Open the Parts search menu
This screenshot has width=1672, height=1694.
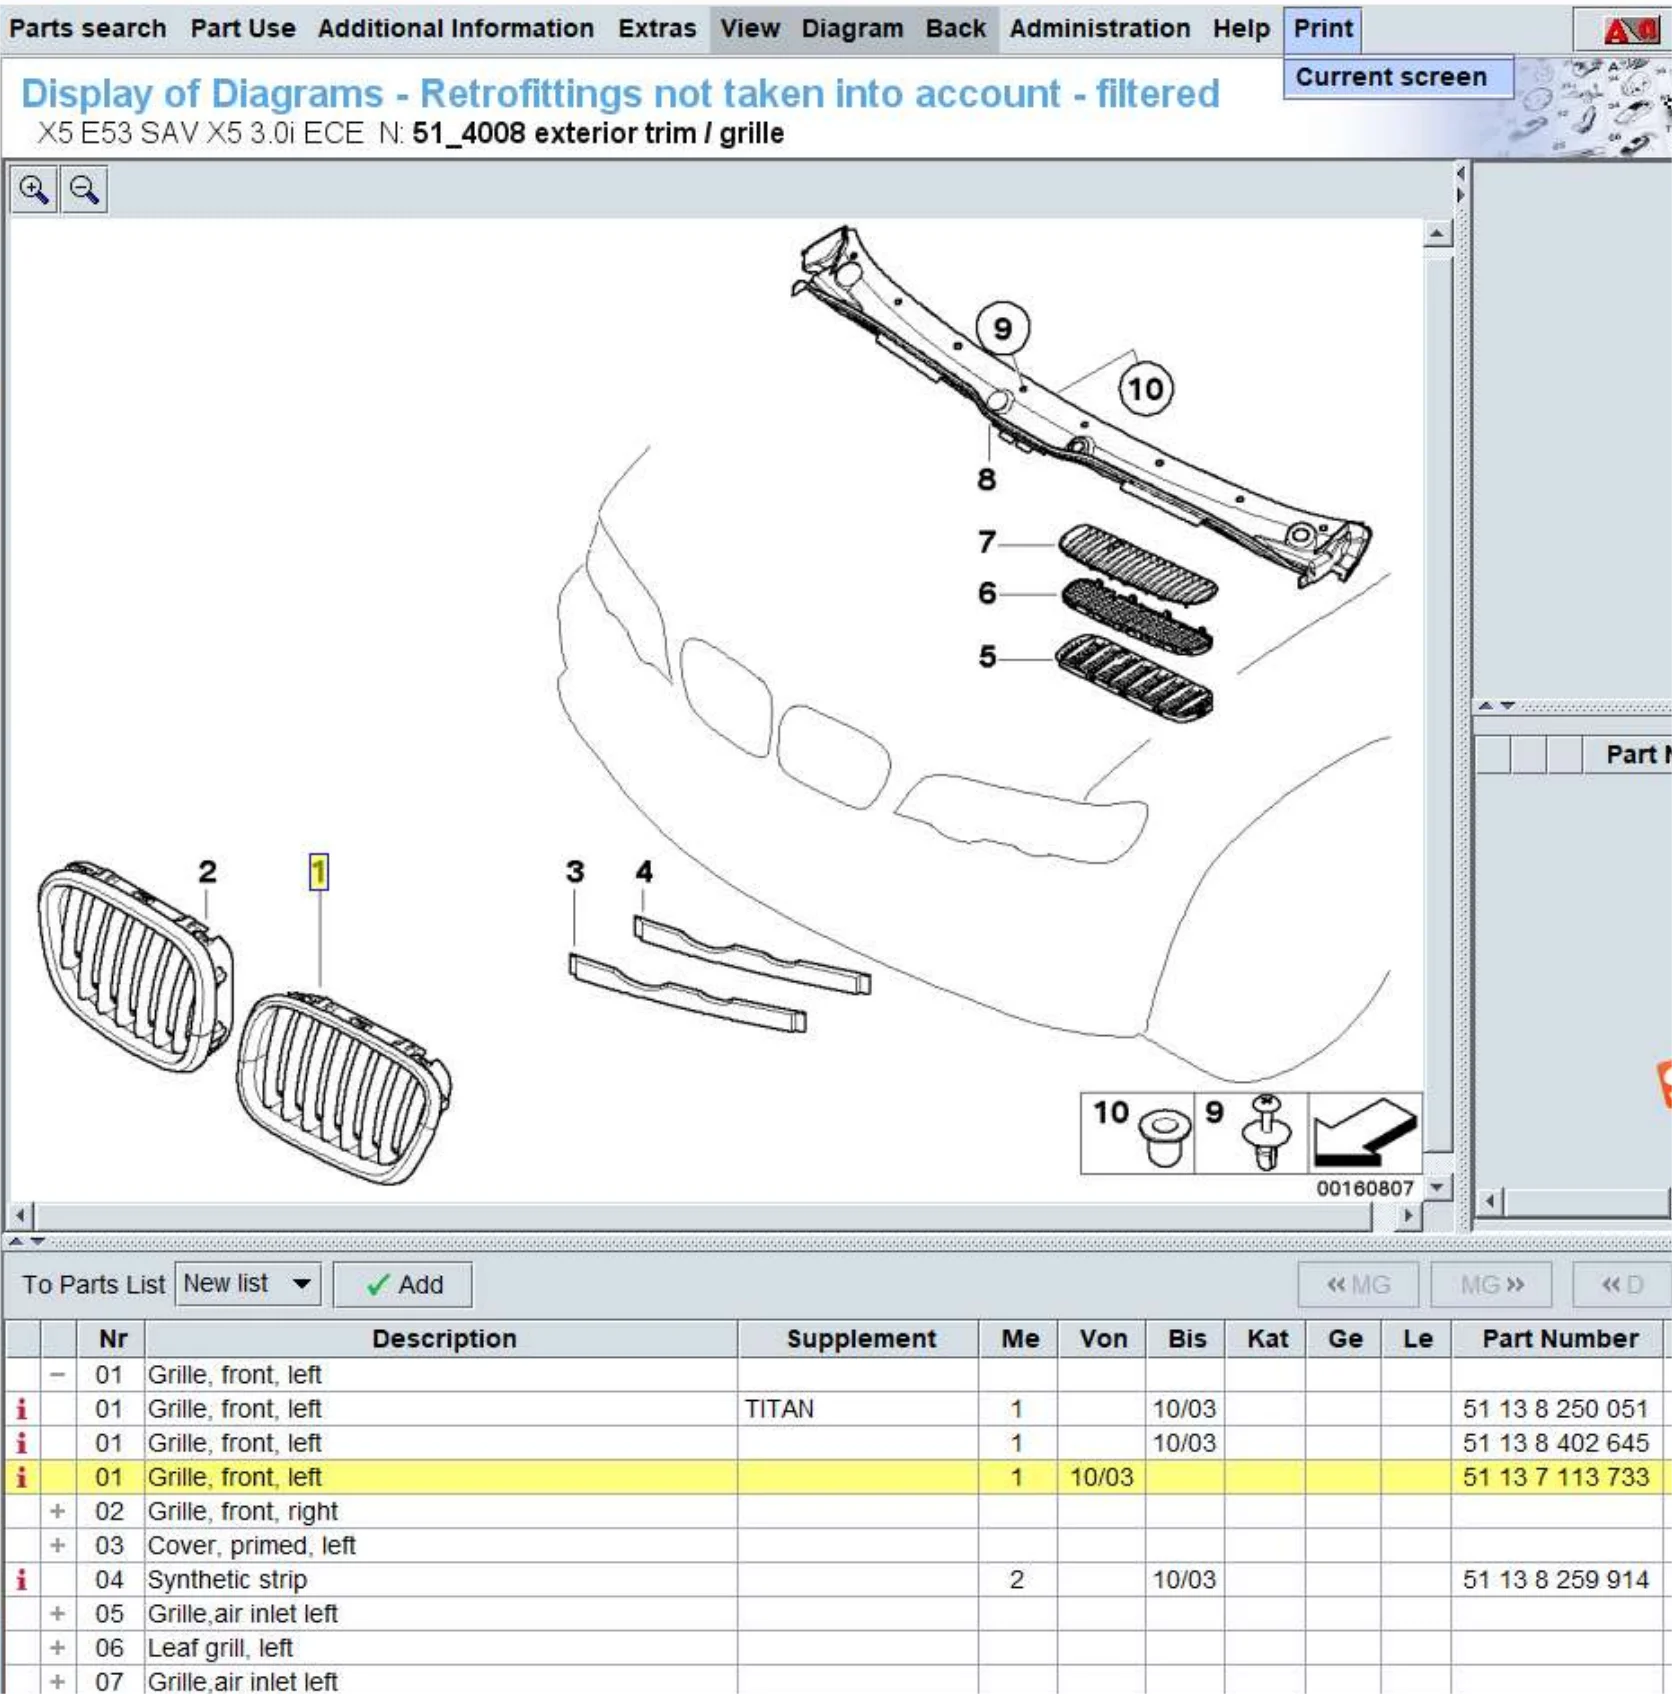tap(88, 28)
